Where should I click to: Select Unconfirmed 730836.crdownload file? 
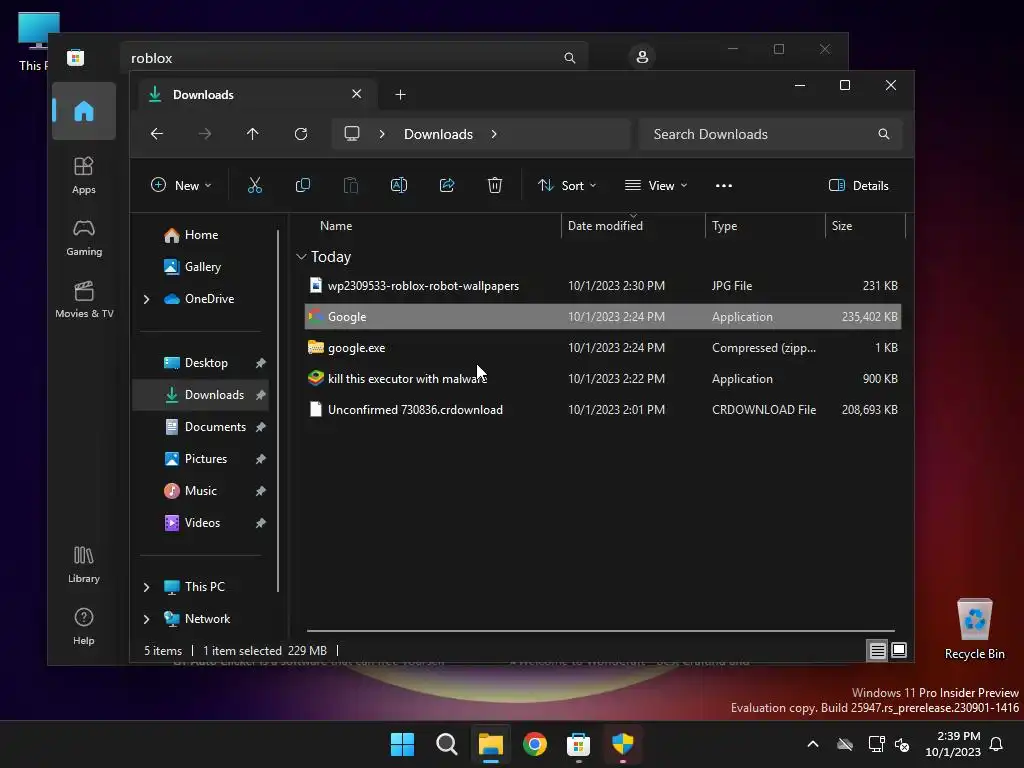(x=603, y=410)
